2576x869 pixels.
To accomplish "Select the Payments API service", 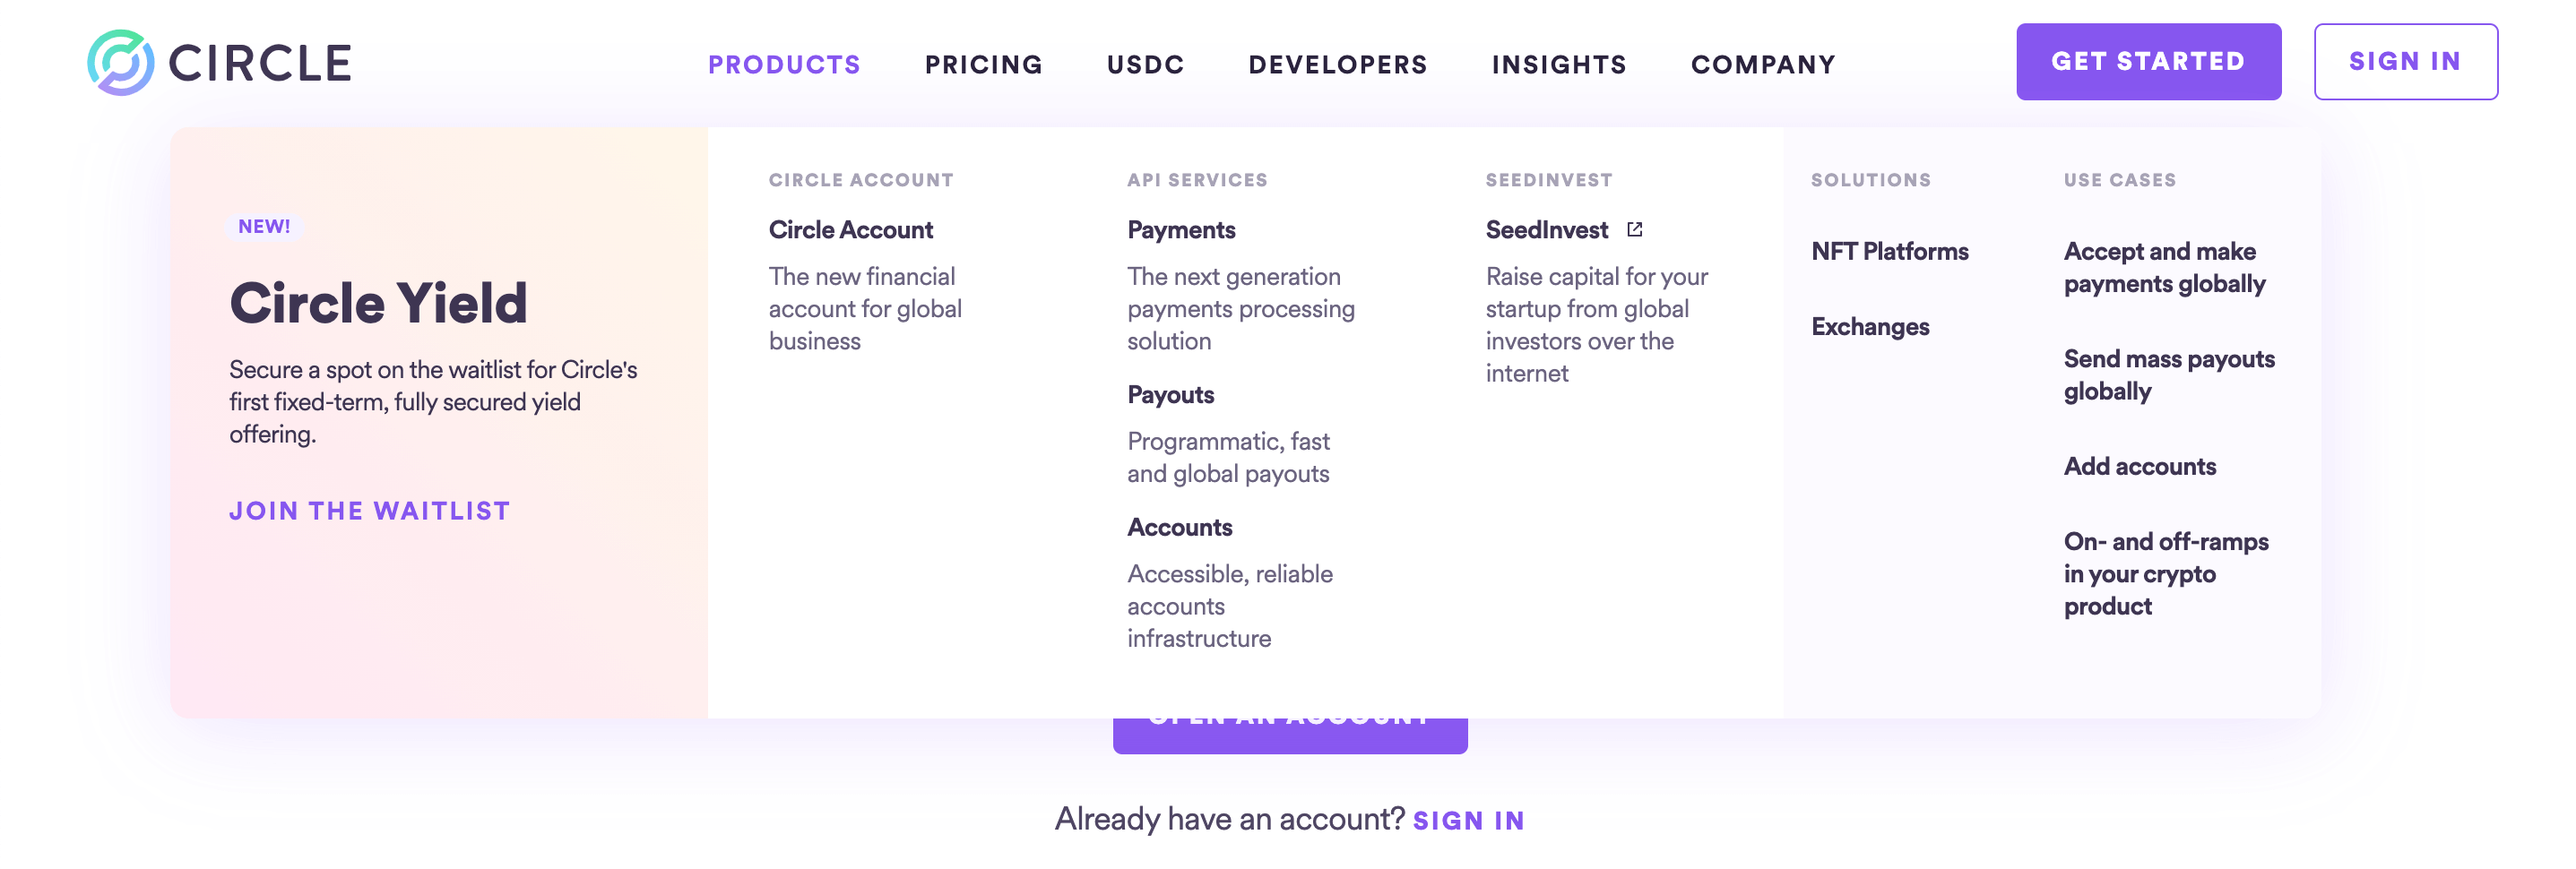I will point(1181,229).
